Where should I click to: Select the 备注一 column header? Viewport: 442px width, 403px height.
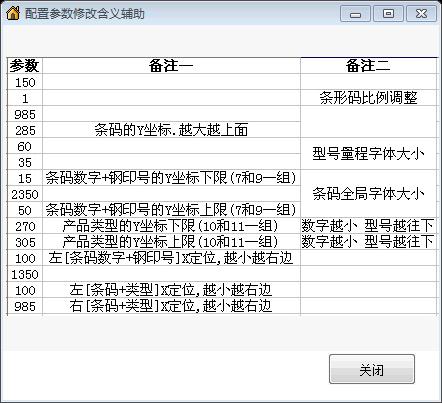point(171,65)
